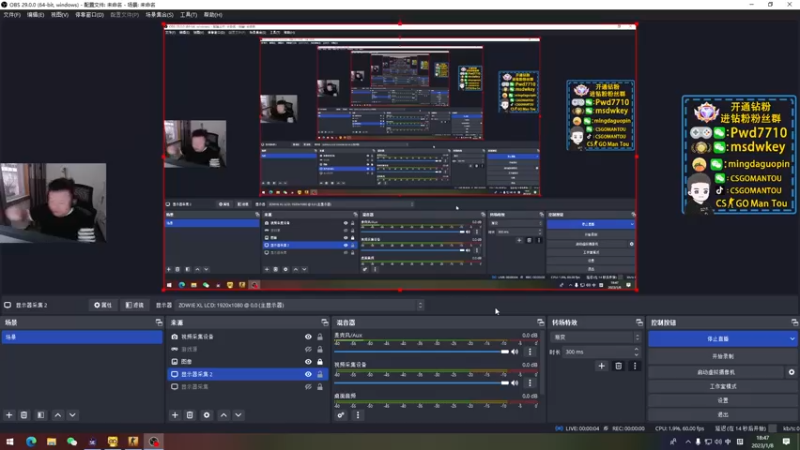Open the 文件(F) menu
The width and height of the screenshot is (800, 450).
coord(12,15)
